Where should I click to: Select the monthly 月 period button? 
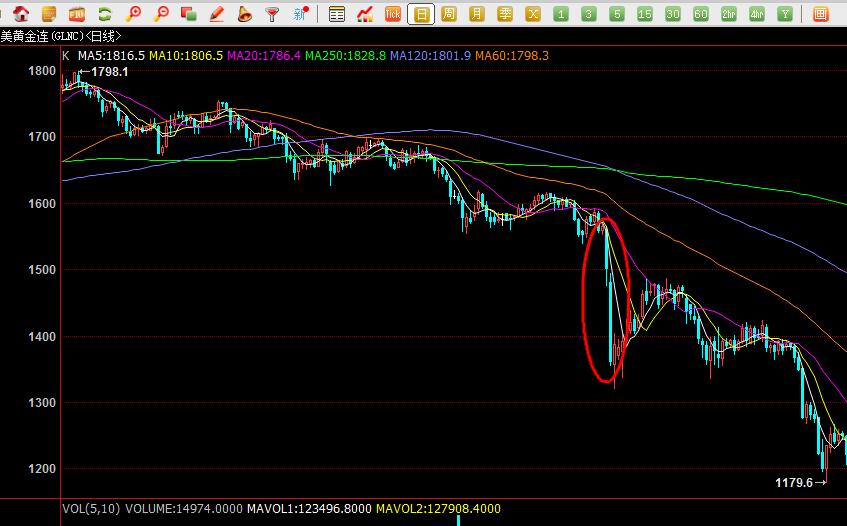click(x=477, y=14)
